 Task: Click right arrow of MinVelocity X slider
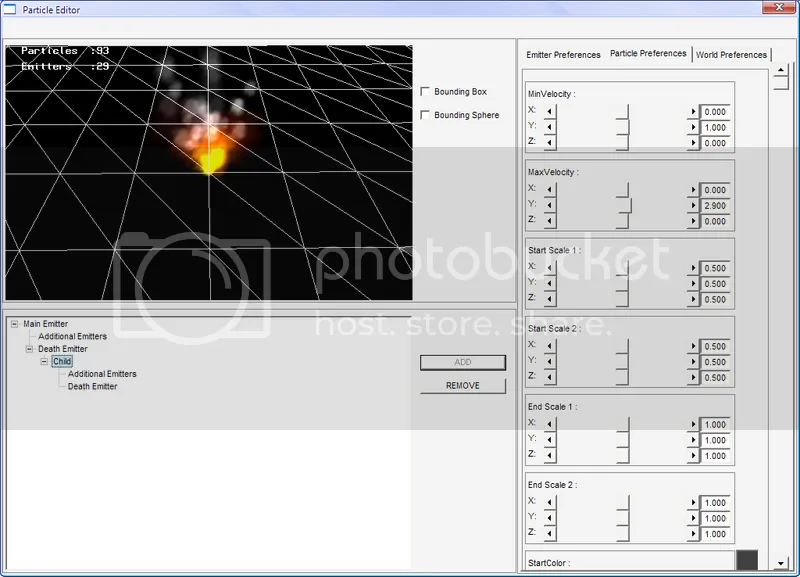[x=693, y=111]
